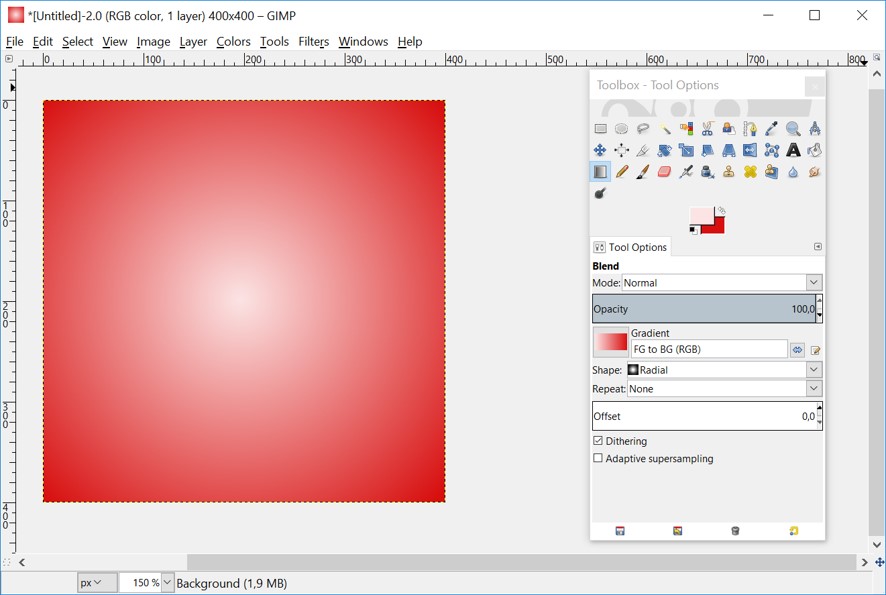Screen dimensions: 886x595
Task: Pick the Zoom magnifier tool
Action: click(793, 129)
